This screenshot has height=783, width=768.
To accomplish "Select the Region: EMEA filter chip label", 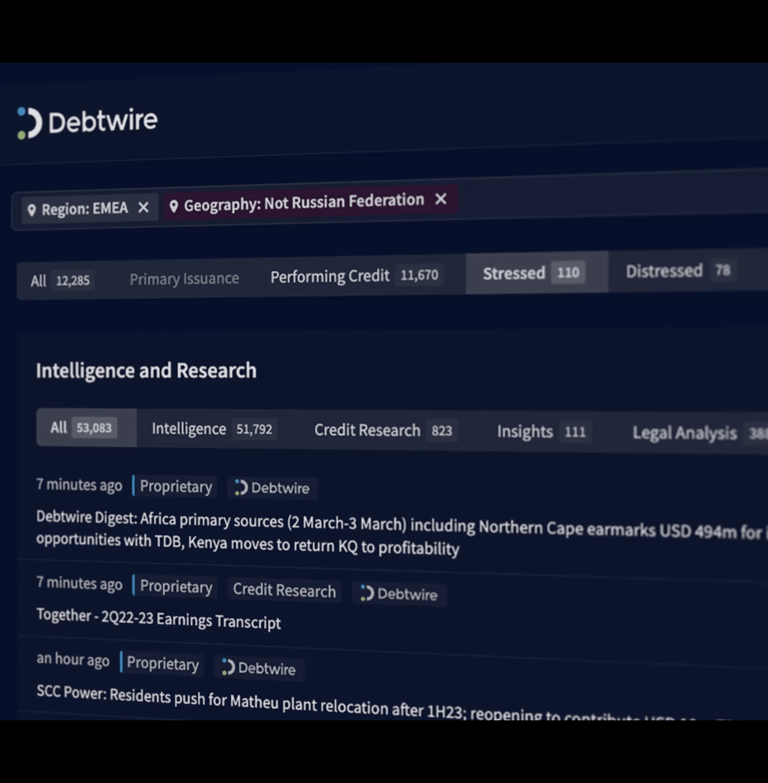I will [x=84, y=208].
